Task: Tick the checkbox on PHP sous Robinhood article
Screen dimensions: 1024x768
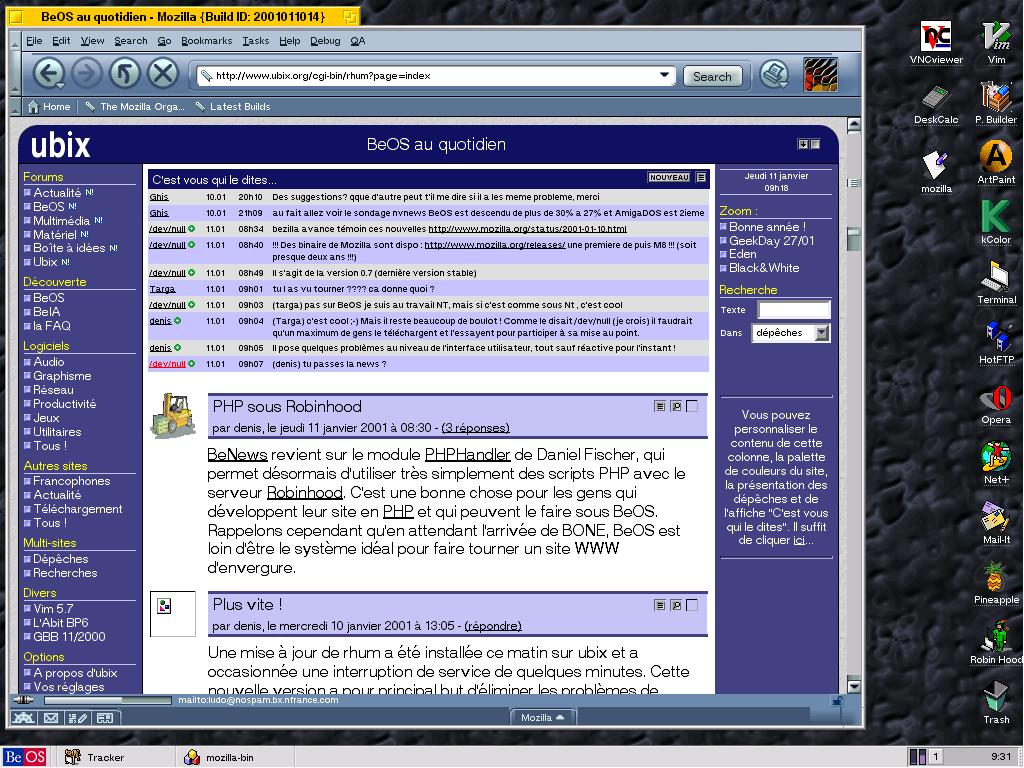Action: 692,406
